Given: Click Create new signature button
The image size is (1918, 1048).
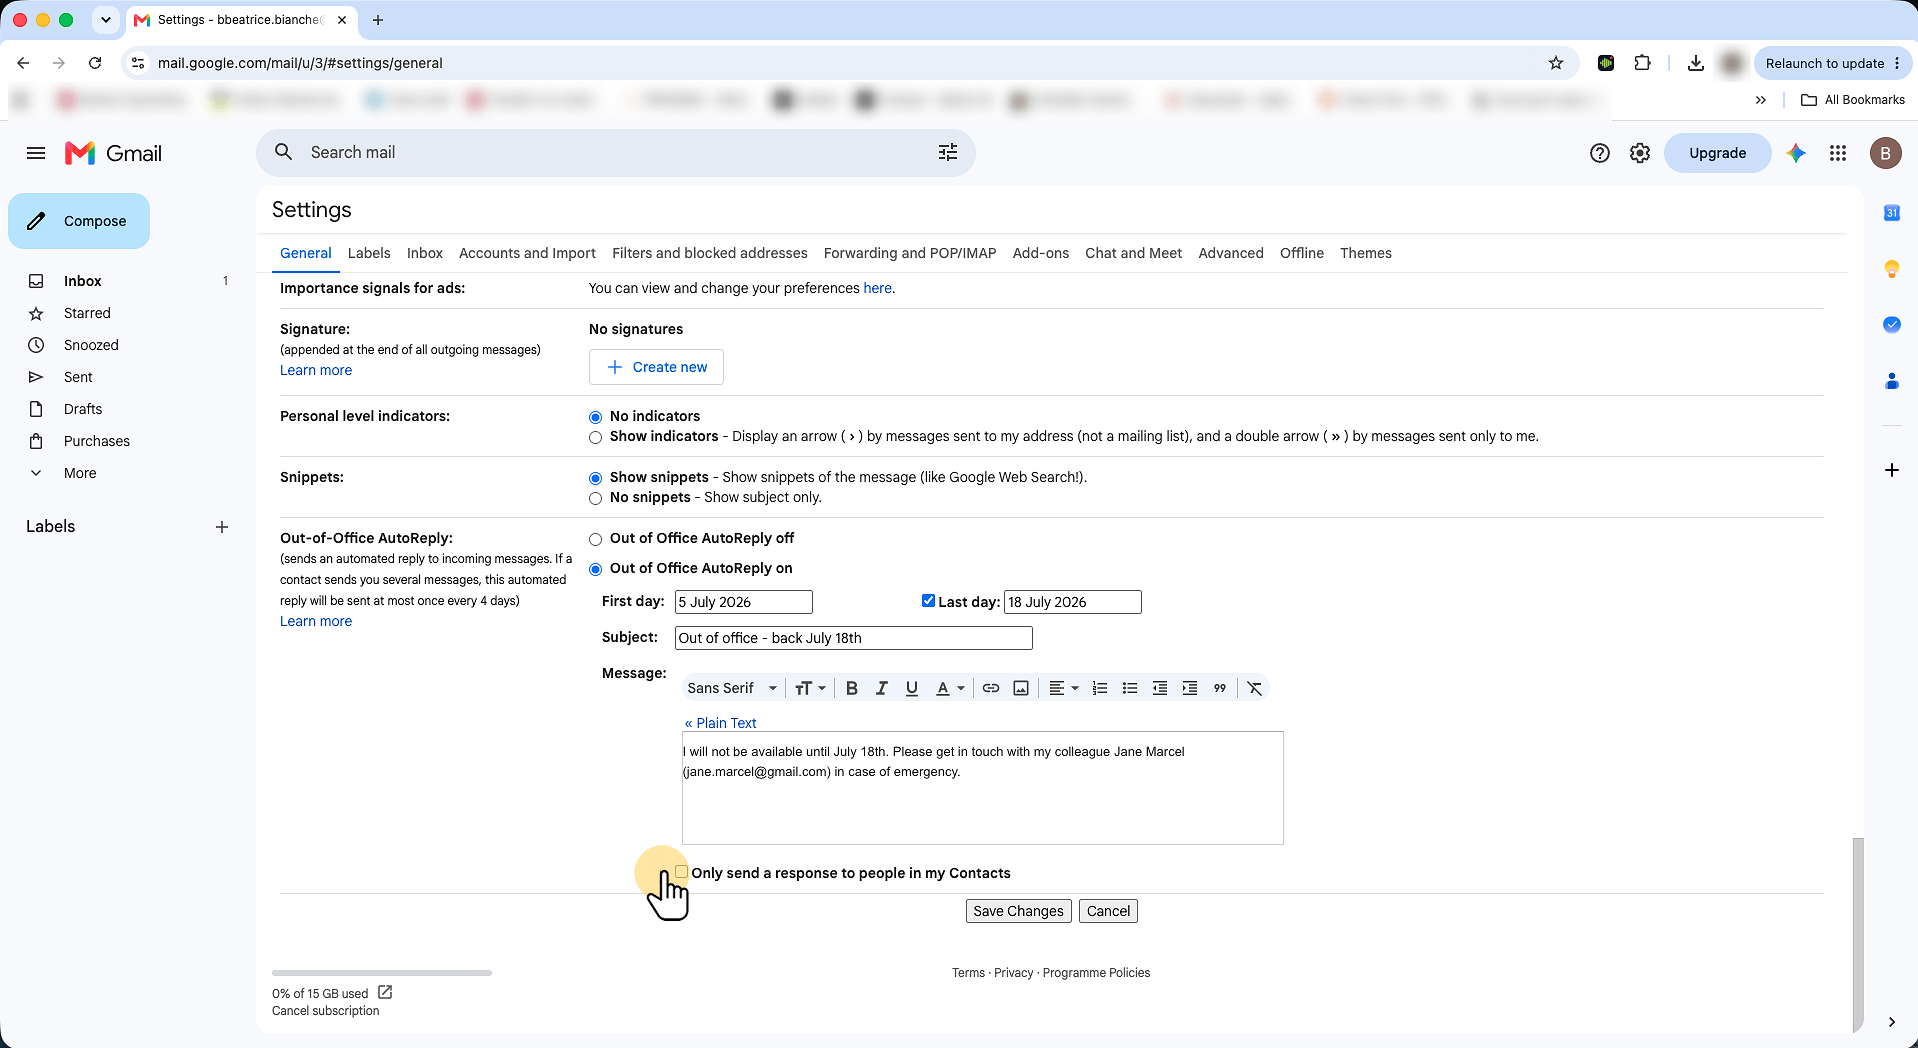Looking at the screenshot, I should pos(656,367).
